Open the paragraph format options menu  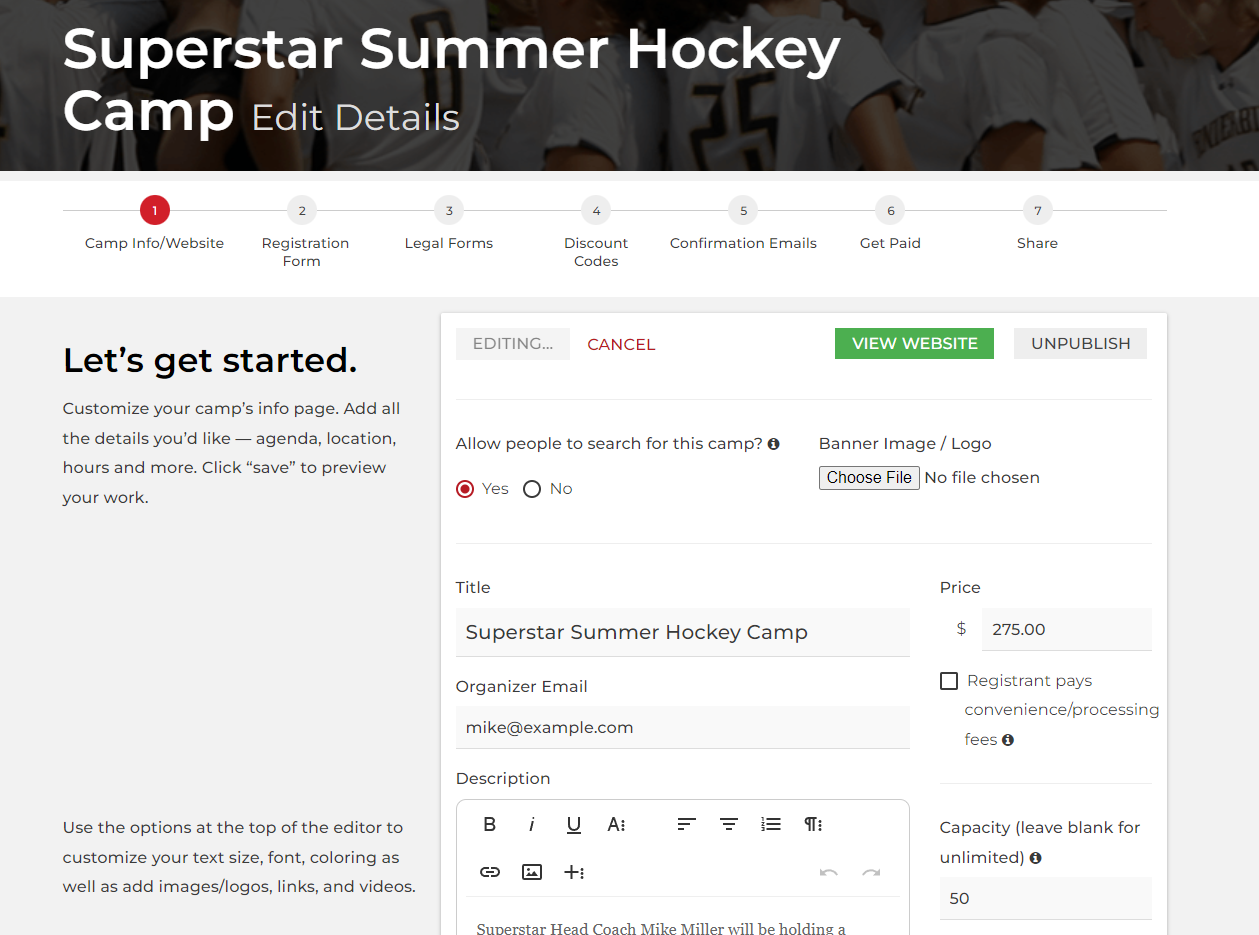[812, 824]
